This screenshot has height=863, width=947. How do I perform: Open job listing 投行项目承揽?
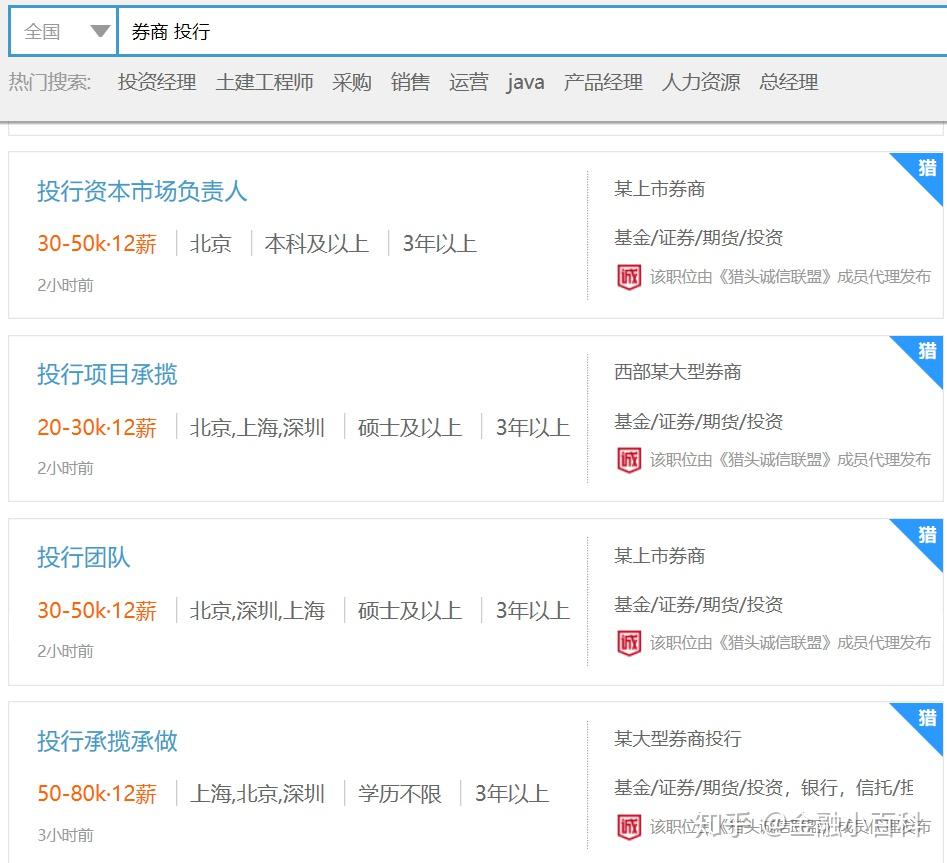pos(107,374)
